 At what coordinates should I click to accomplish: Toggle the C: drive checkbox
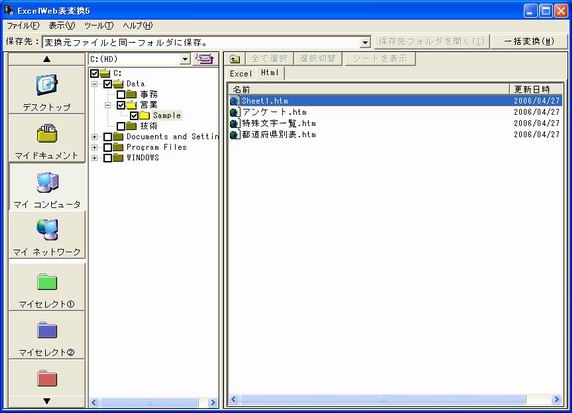coord(94,73)
